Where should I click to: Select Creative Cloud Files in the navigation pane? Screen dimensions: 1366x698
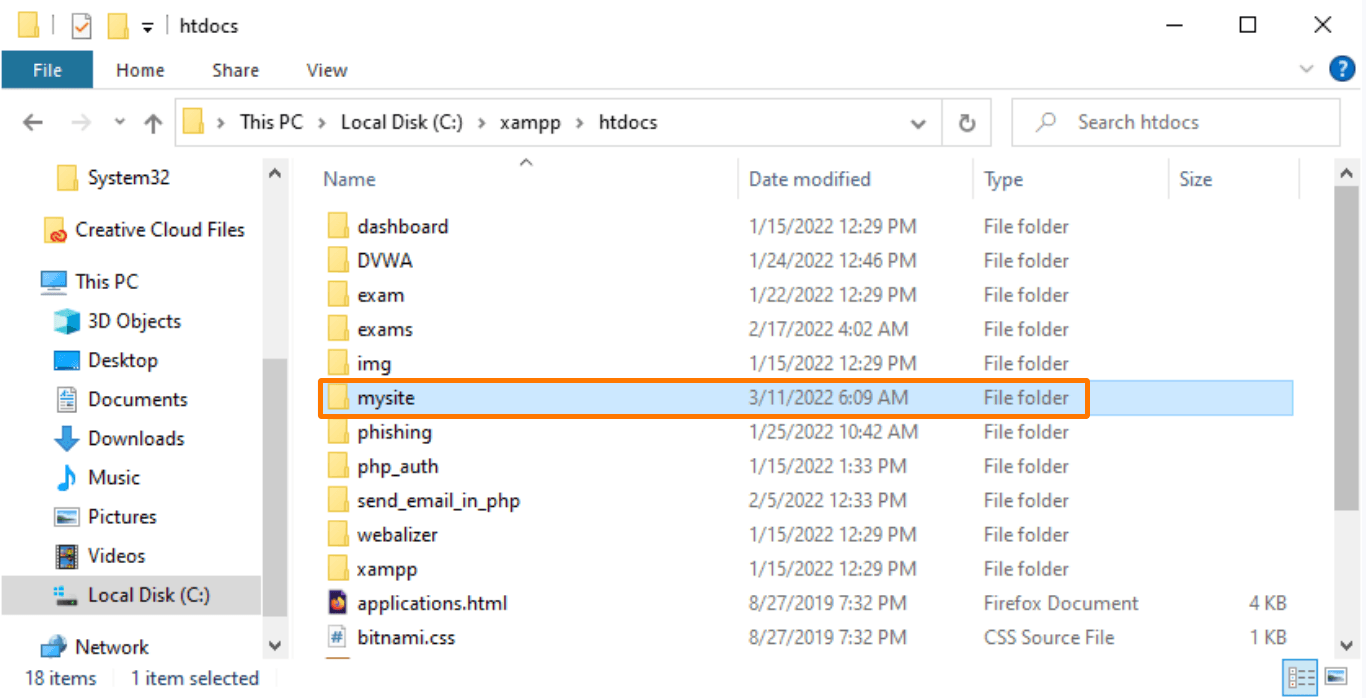pyautogui.click(x=160, y=229)
